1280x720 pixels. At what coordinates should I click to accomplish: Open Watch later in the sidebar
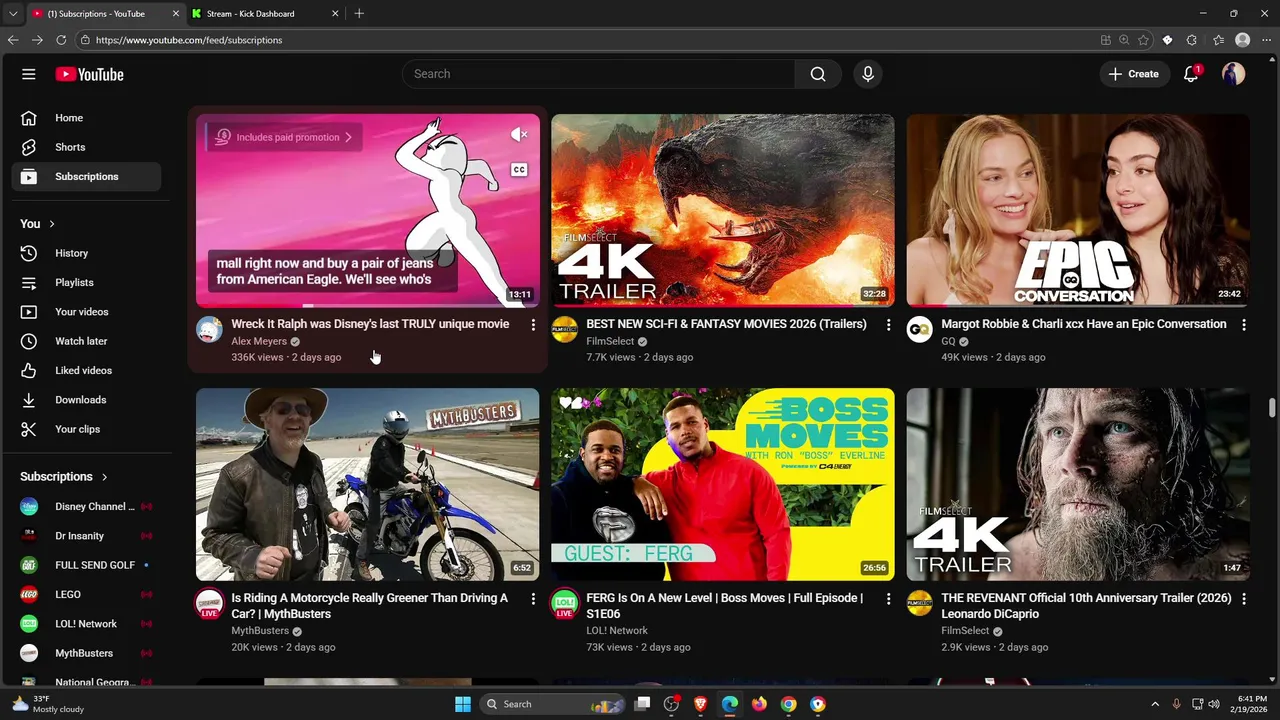point(86,341)
